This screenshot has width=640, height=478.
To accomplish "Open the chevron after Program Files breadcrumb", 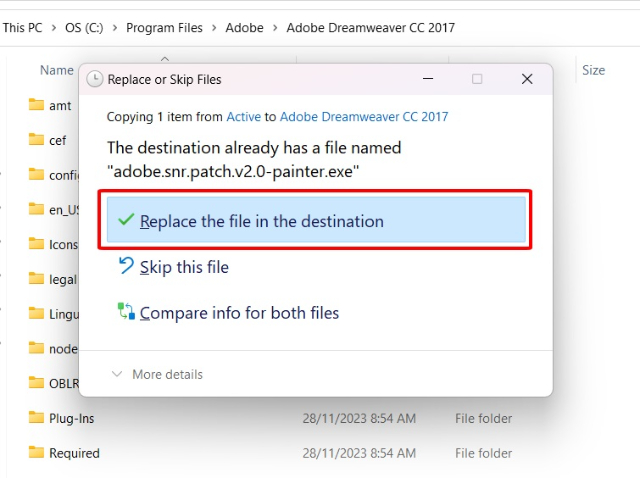I will coord(214,28).
